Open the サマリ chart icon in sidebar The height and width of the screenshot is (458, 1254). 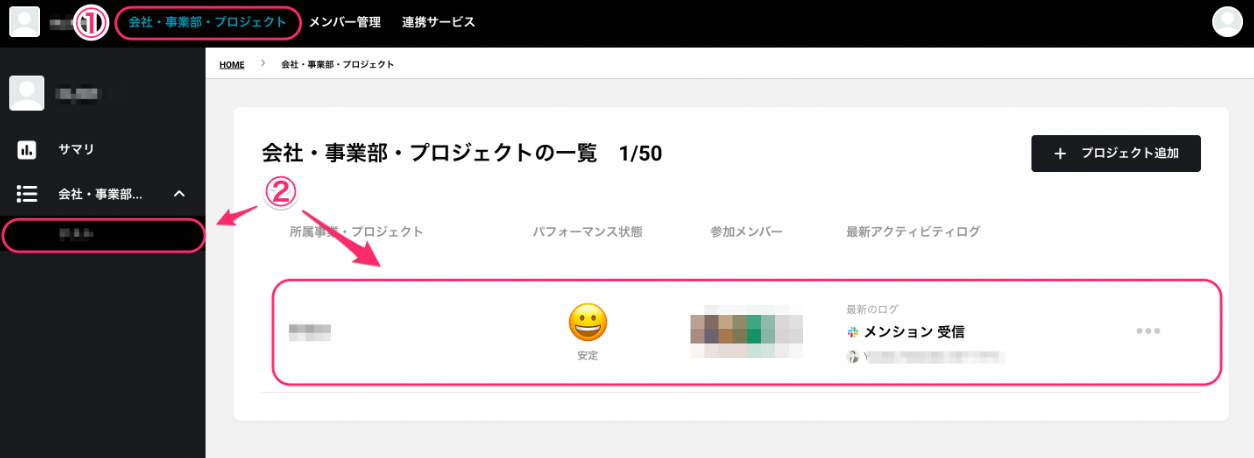click(27, 150)
